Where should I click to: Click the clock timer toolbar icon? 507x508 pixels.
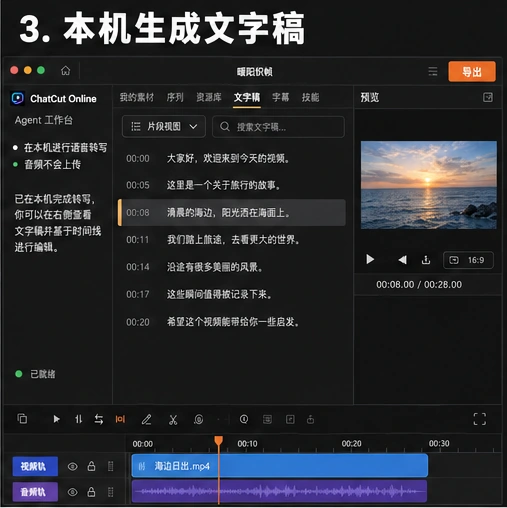tap(244, 419)
